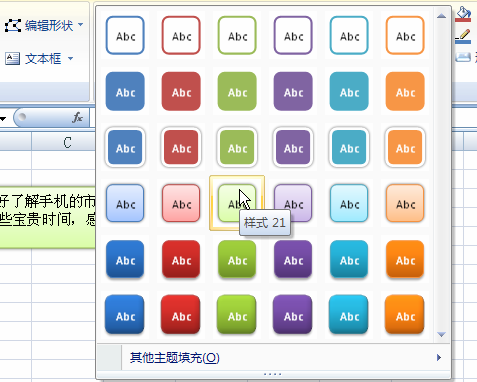The width and height of the screenshot is (477, 382).
Task: Grab the gallery resize handle dots
Action: 273,374
